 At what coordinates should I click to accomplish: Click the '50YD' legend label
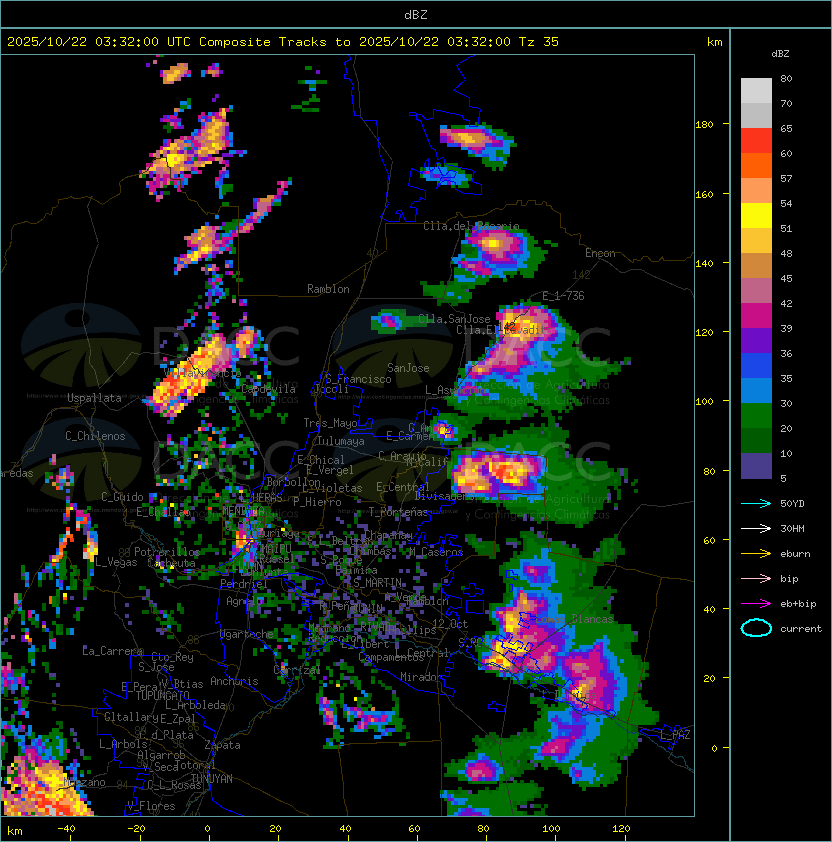tap(792, 504)
